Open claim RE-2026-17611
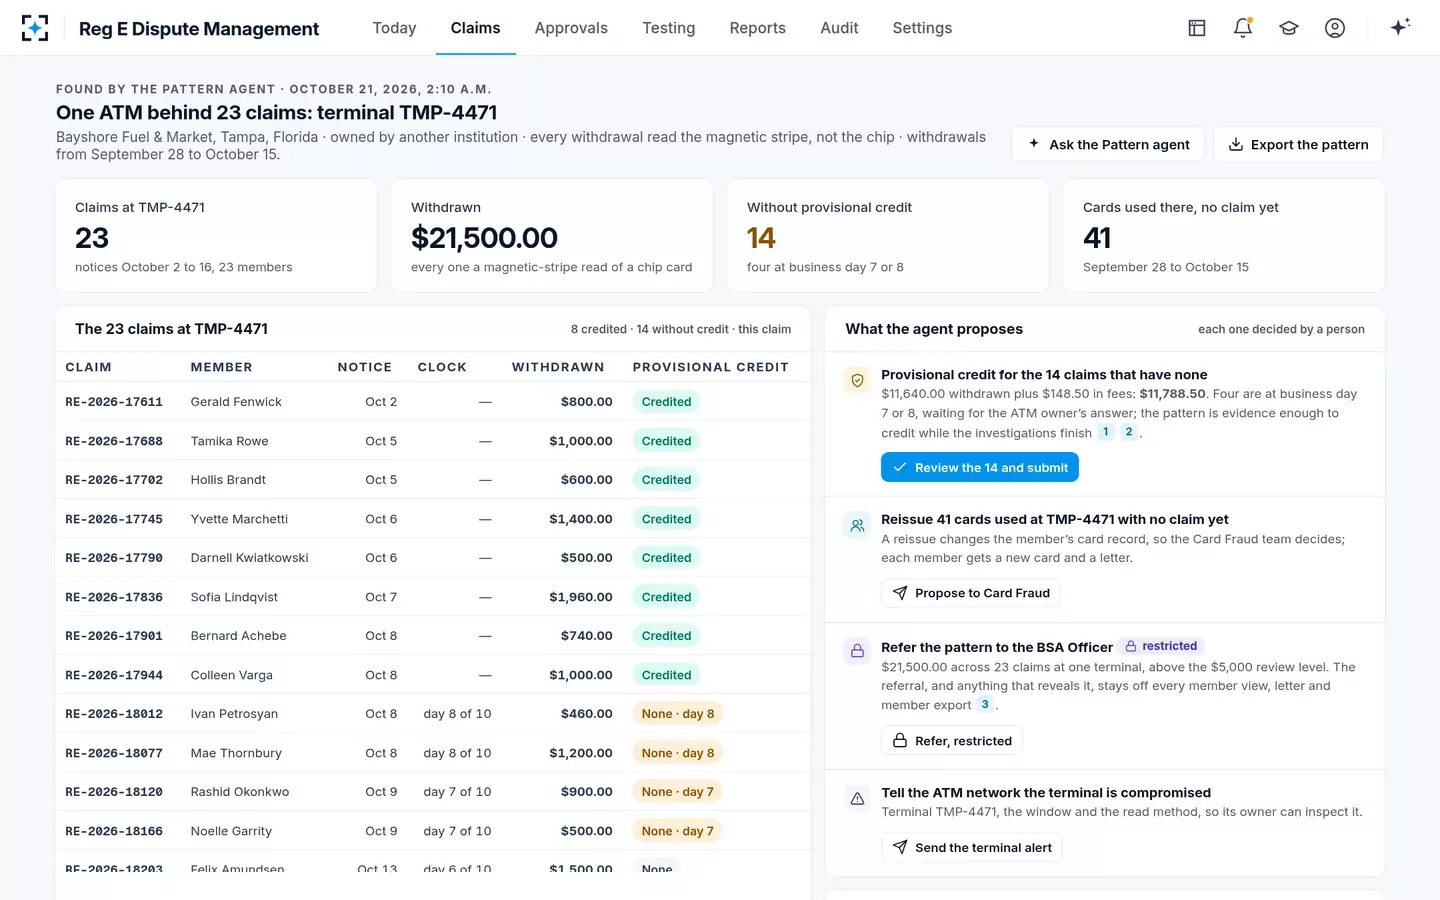Screen dimensions: 1440x900 (x=114, y=402)
